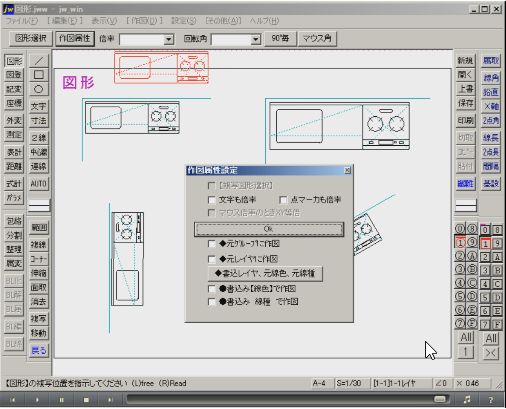Click the A-4 paper size in status bar
The height and width of the screenshot is (409, 506).
coord(320,383)
